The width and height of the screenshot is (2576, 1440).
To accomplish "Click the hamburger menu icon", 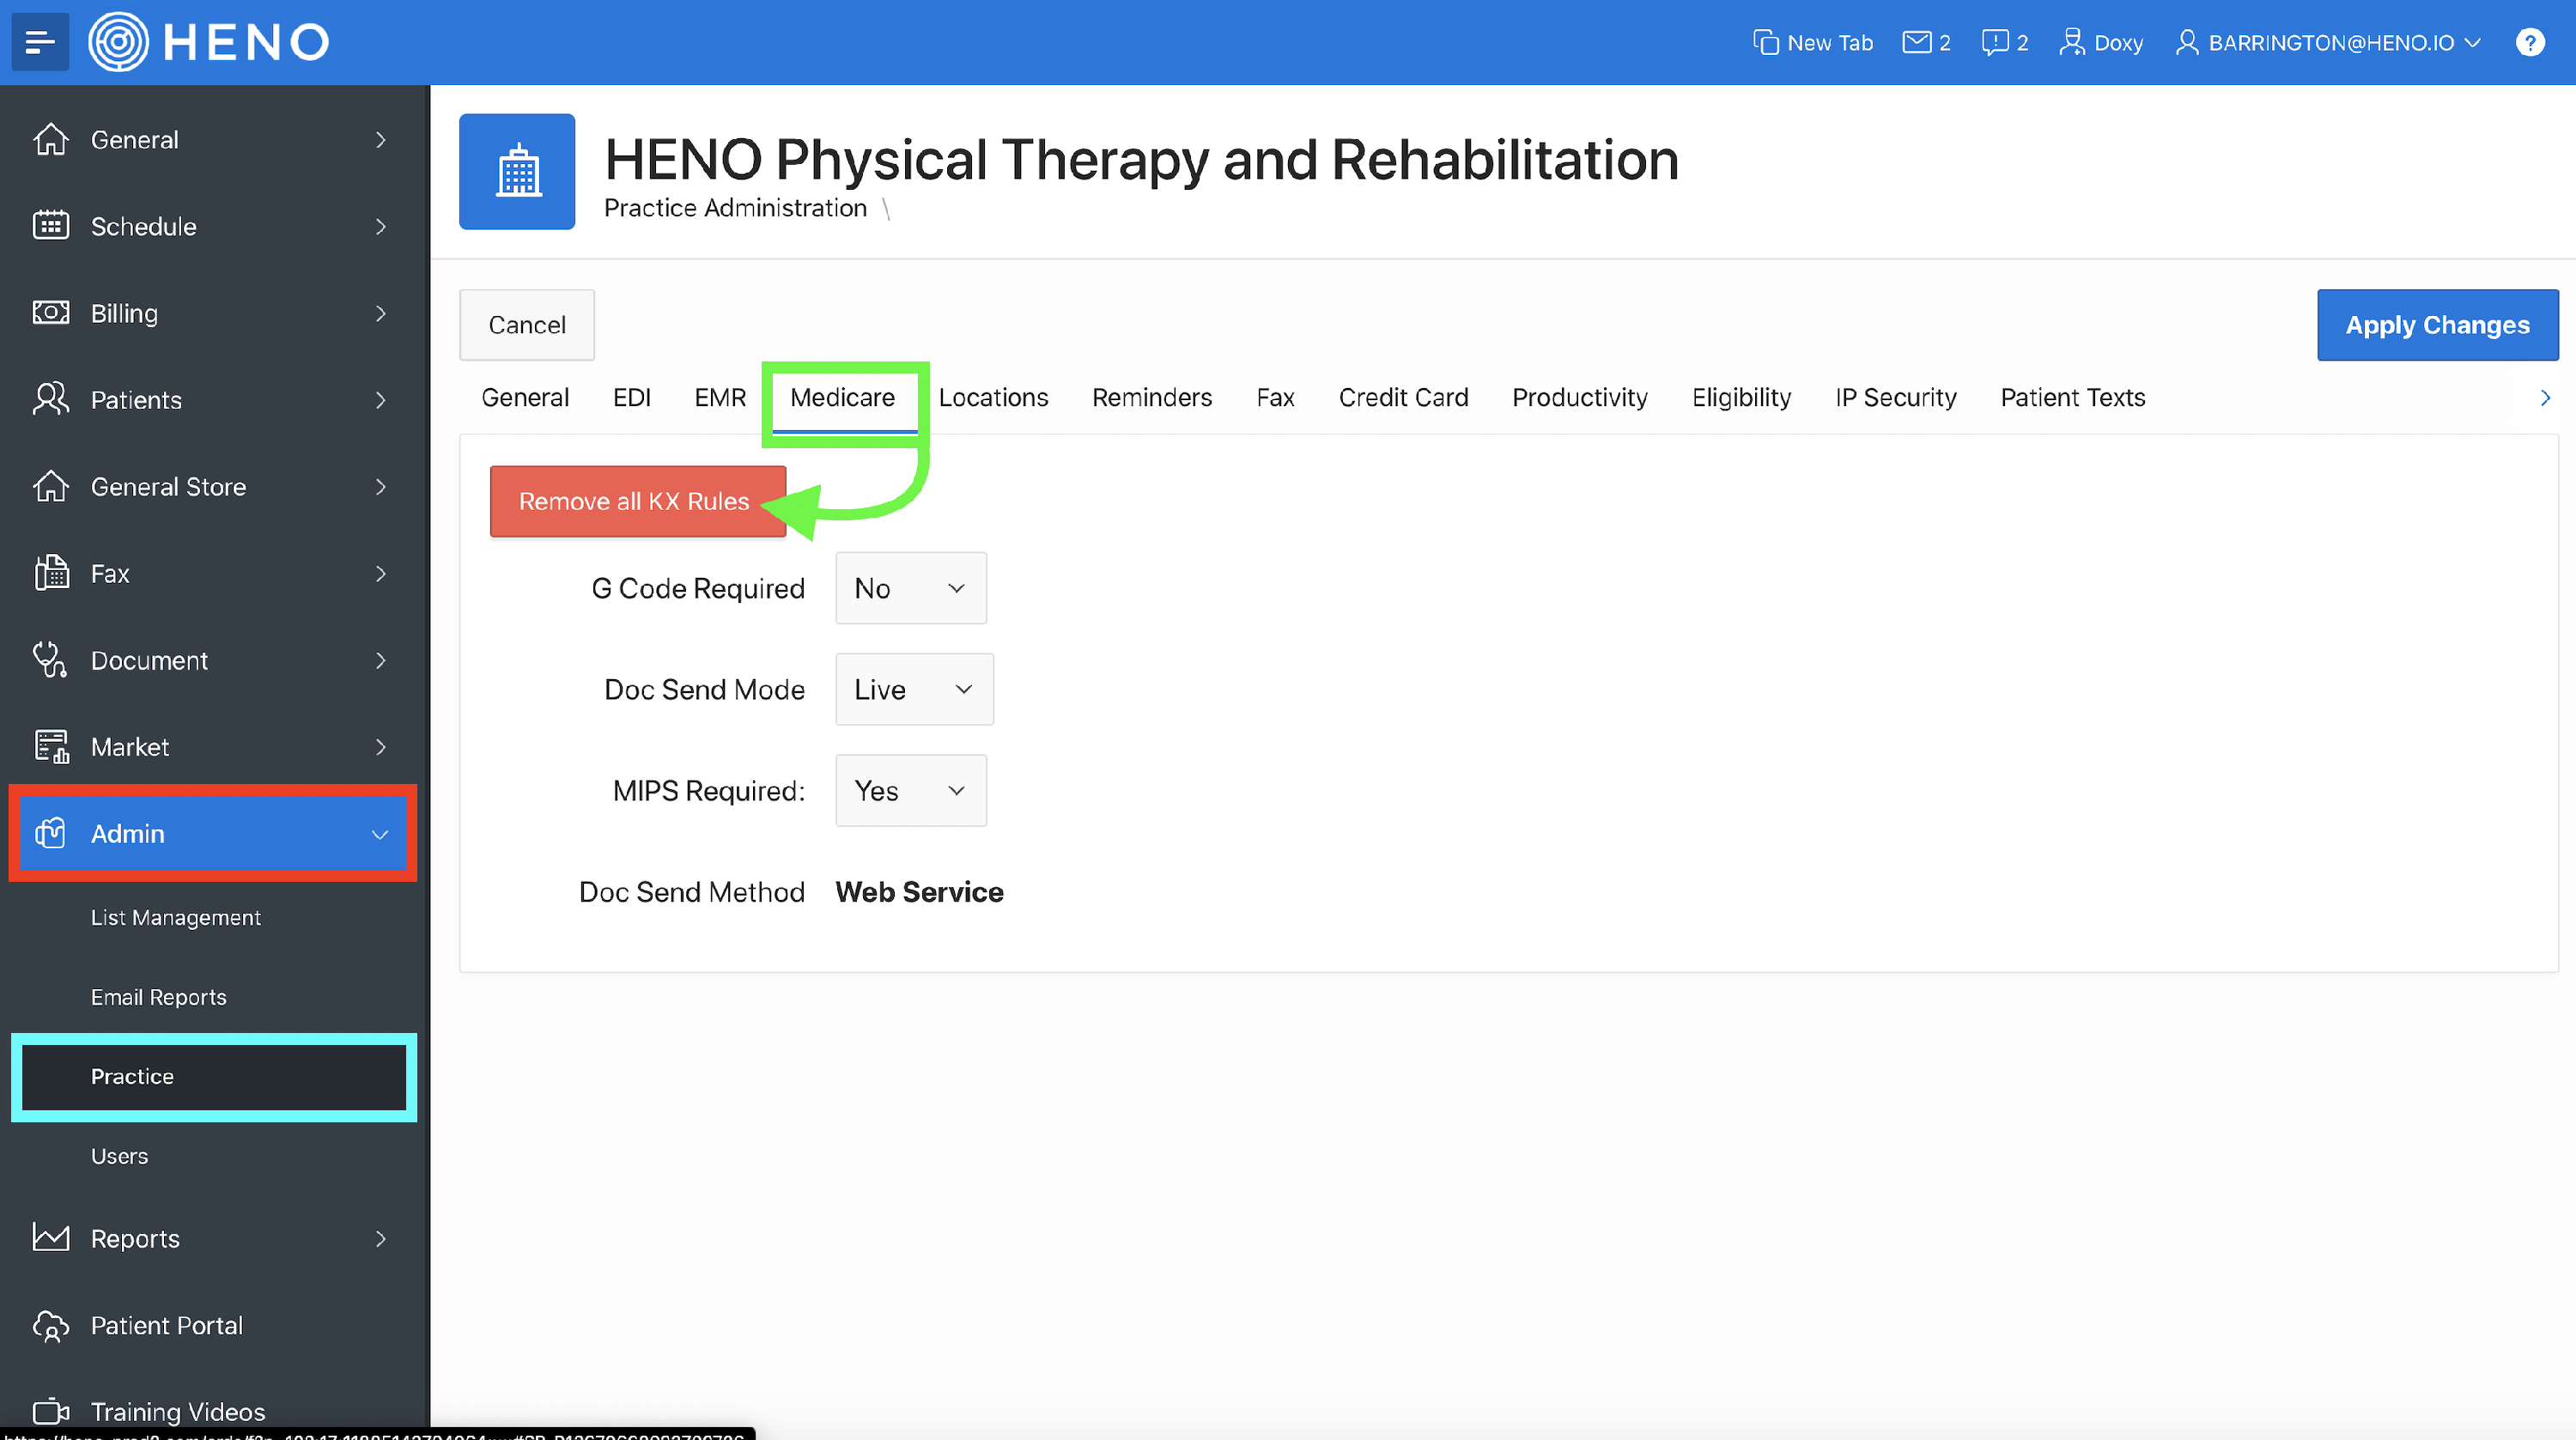I will [x=40, y=42].
